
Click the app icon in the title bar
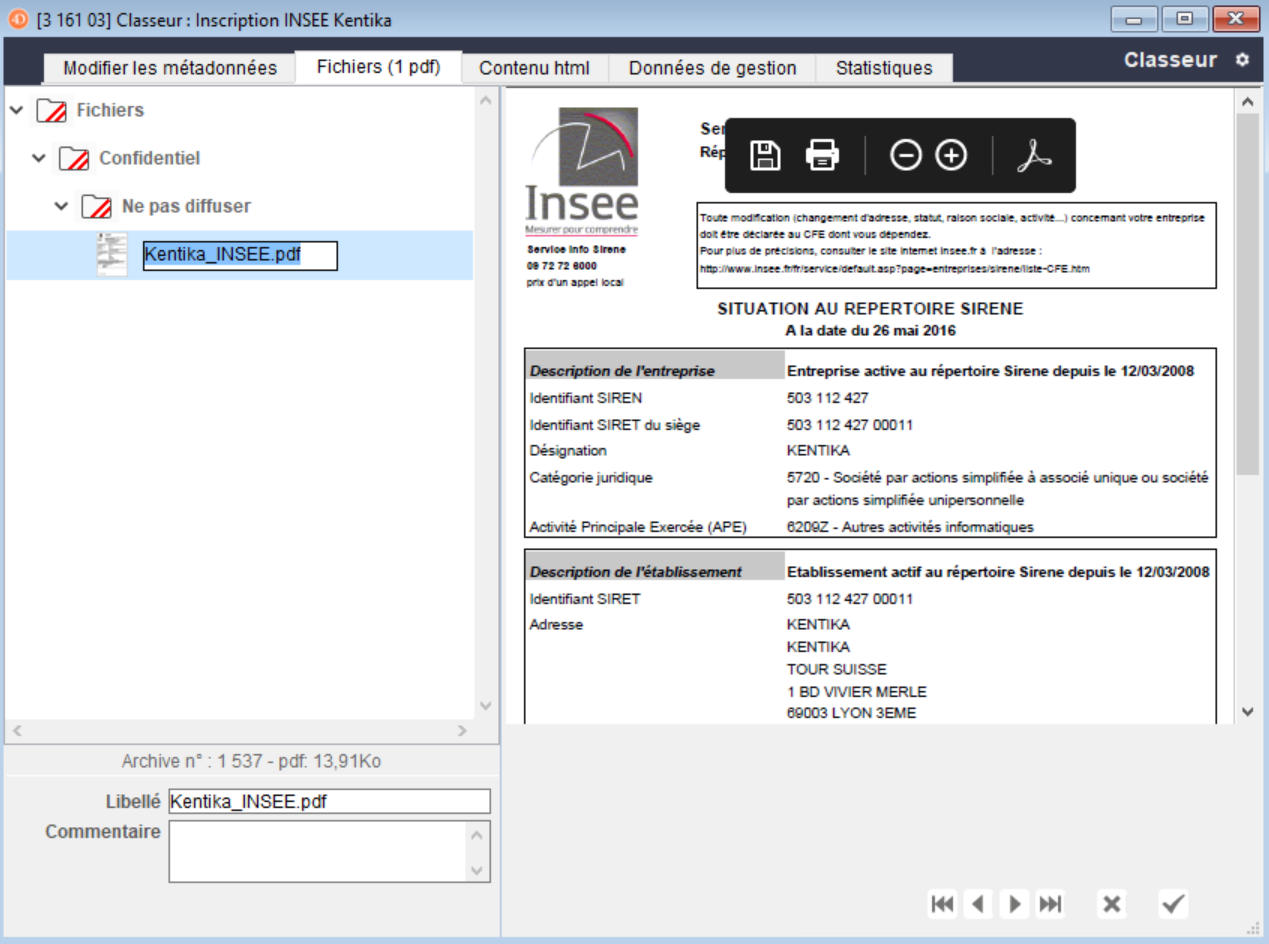pyautogui.click(x=18, y=19)
